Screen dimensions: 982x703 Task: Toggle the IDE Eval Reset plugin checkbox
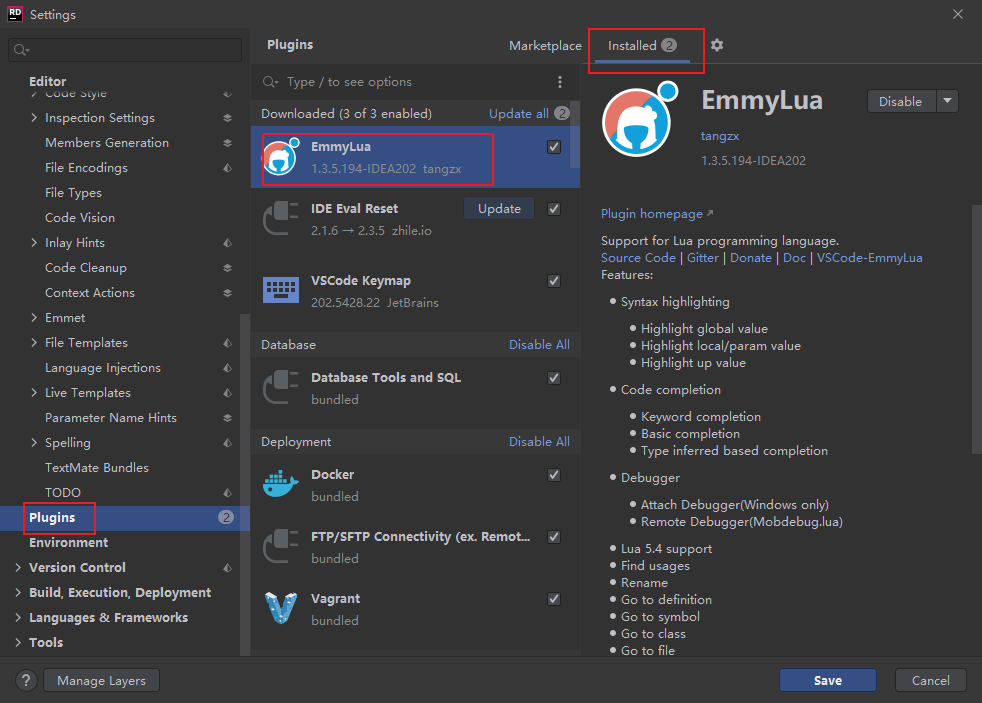click(554, 209)
